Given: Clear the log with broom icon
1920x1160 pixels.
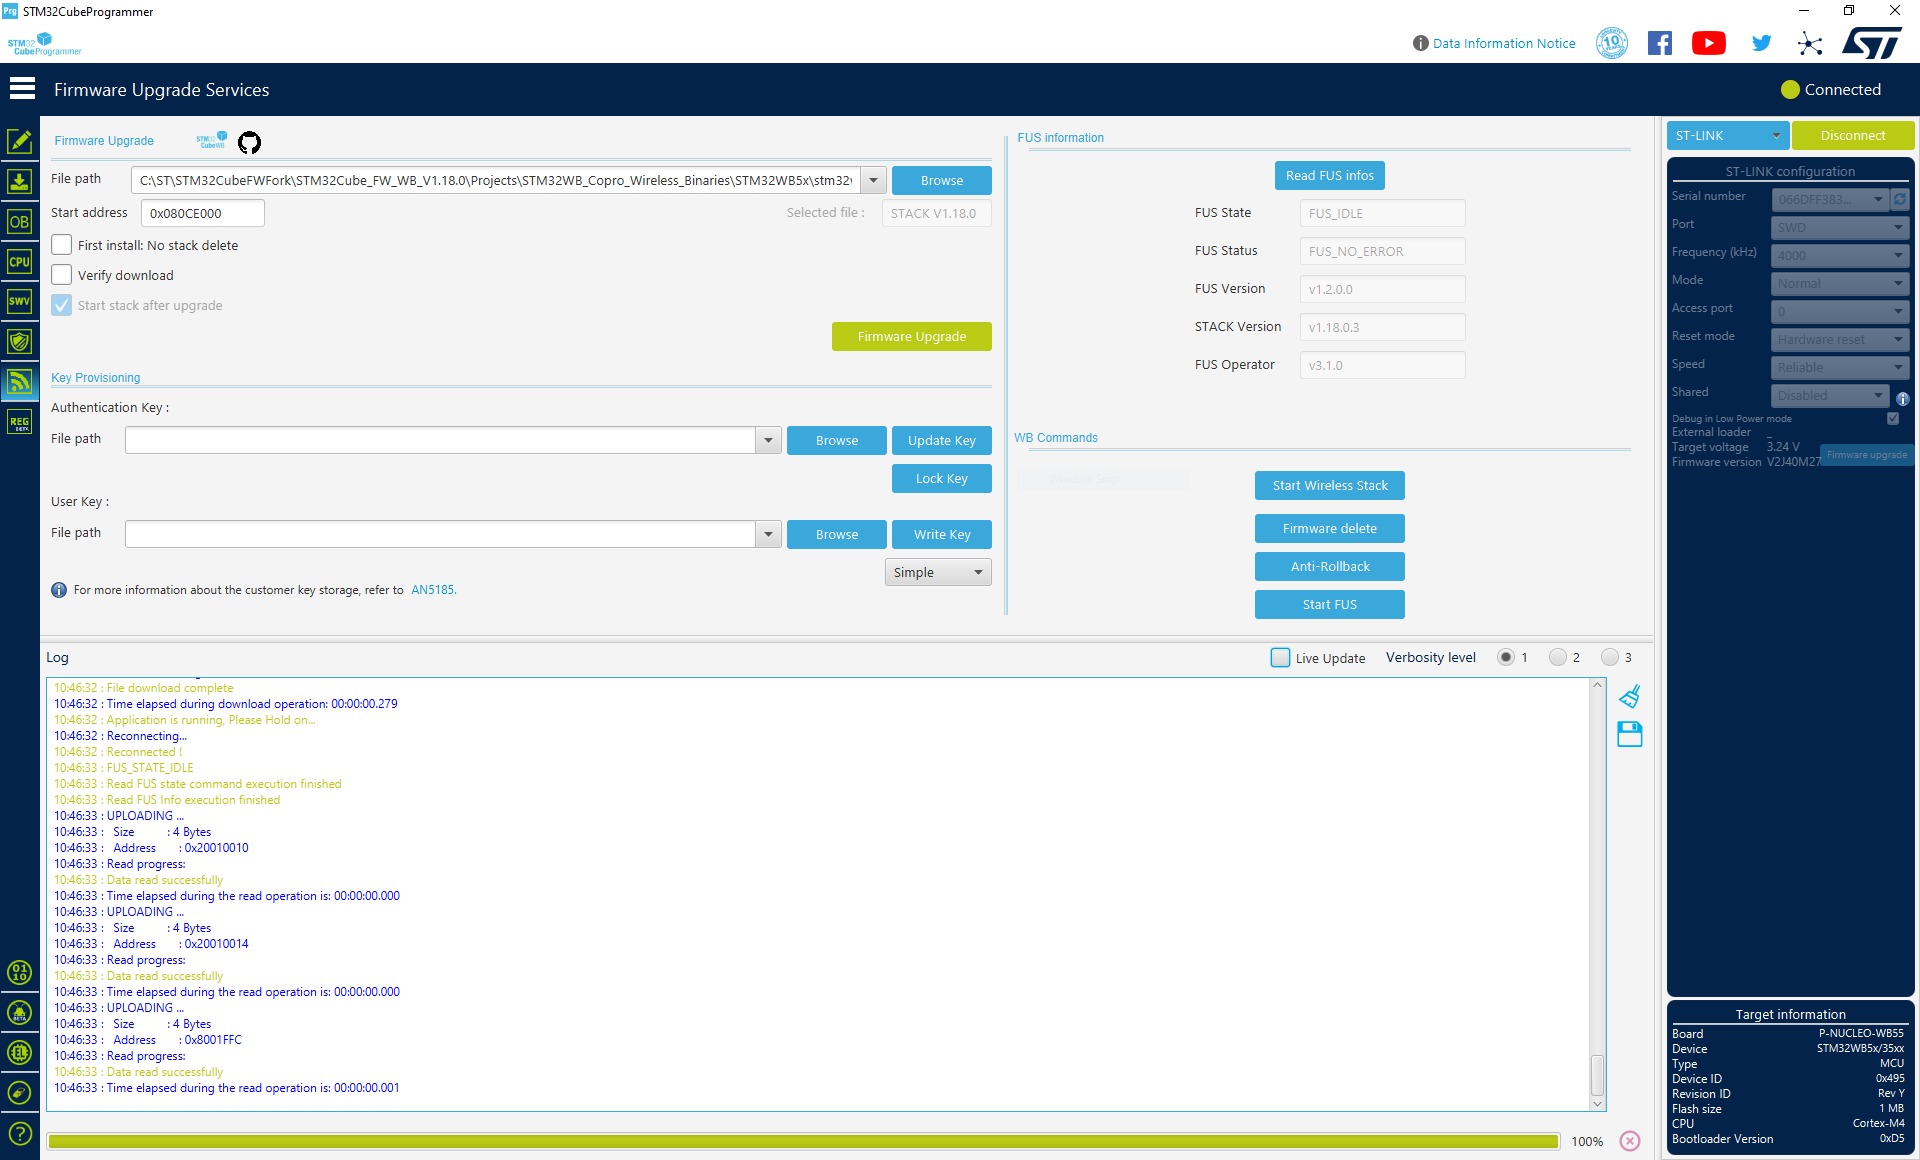Looking at the screenshot, I should (1629, 696).
